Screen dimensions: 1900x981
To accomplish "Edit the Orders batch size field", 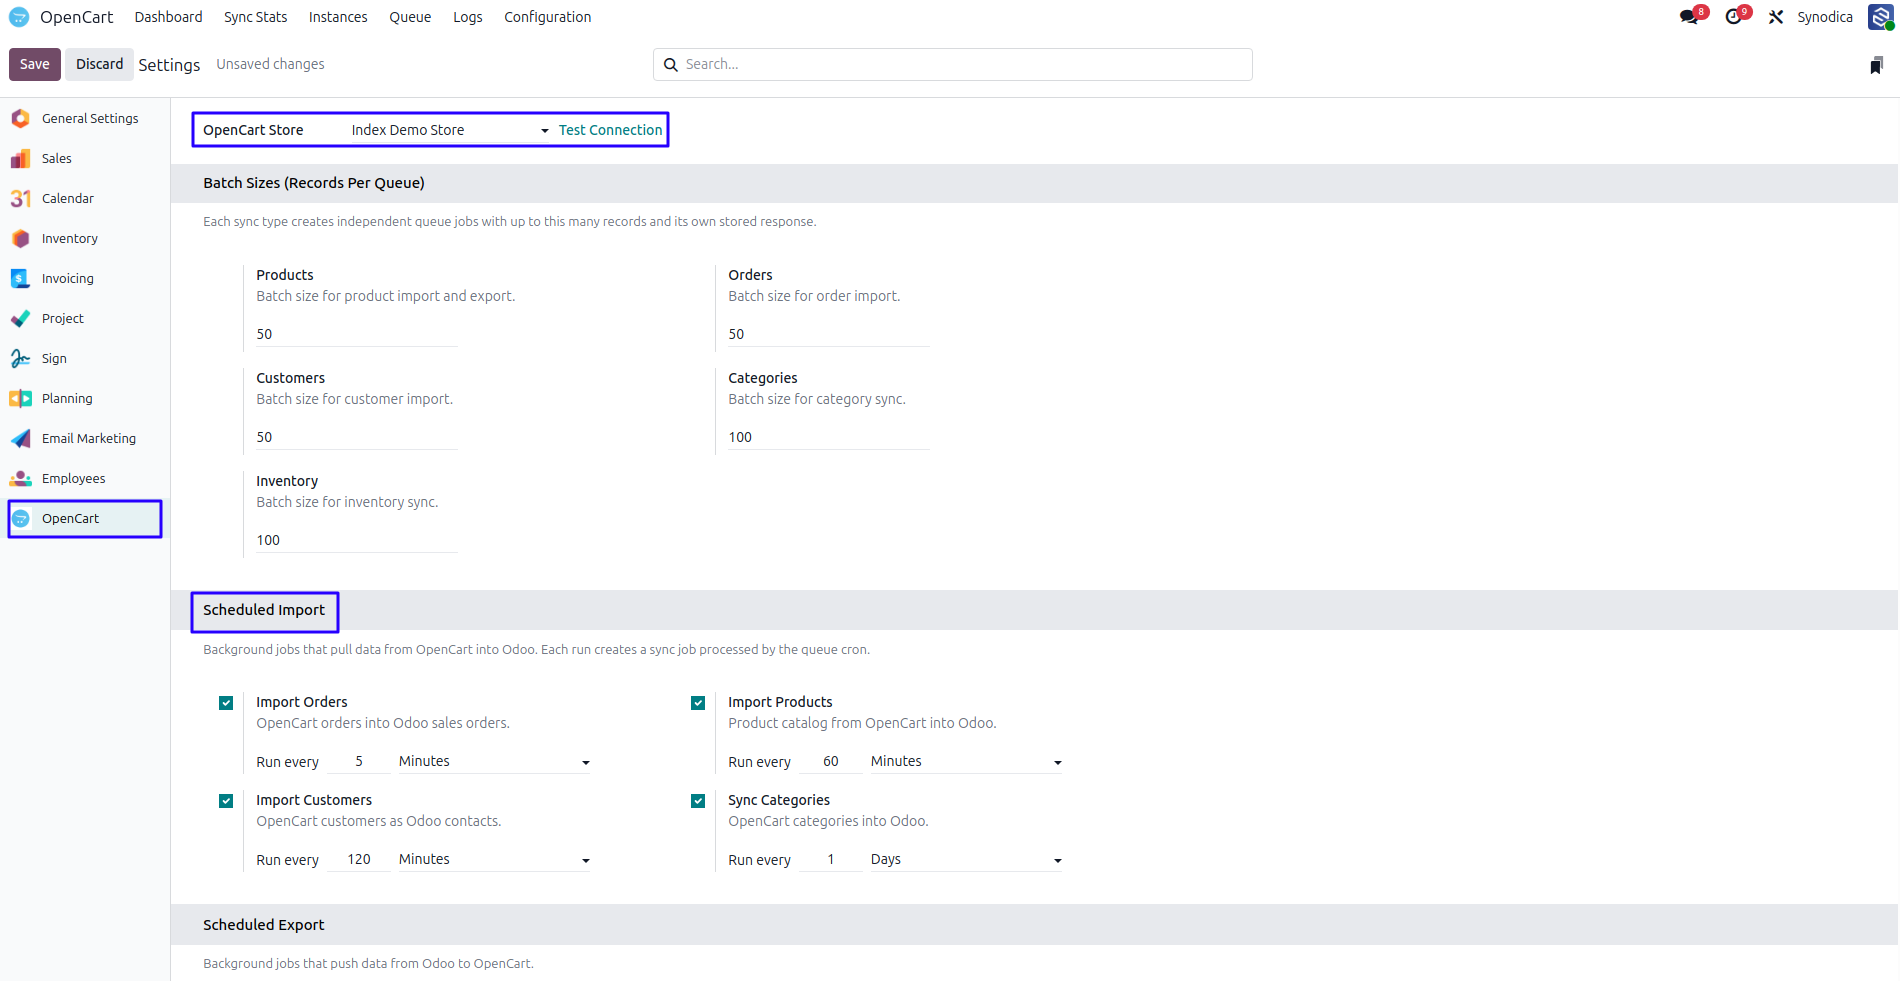I will pyautogui.click(x=829, y=334).
